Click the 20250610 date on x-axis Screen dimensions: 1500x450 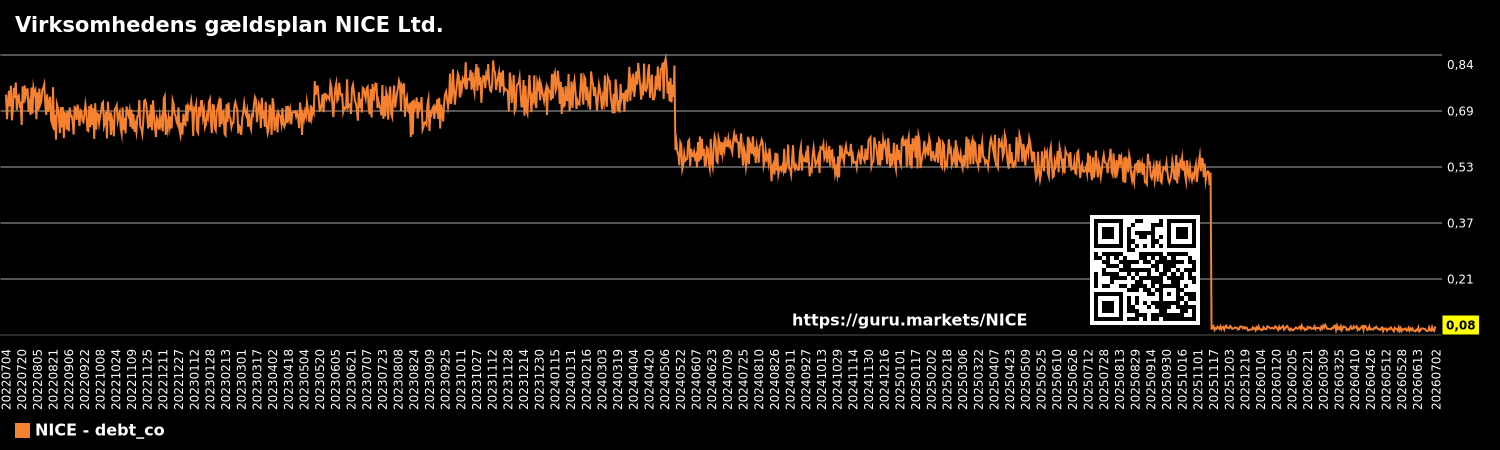[1058, 378]
